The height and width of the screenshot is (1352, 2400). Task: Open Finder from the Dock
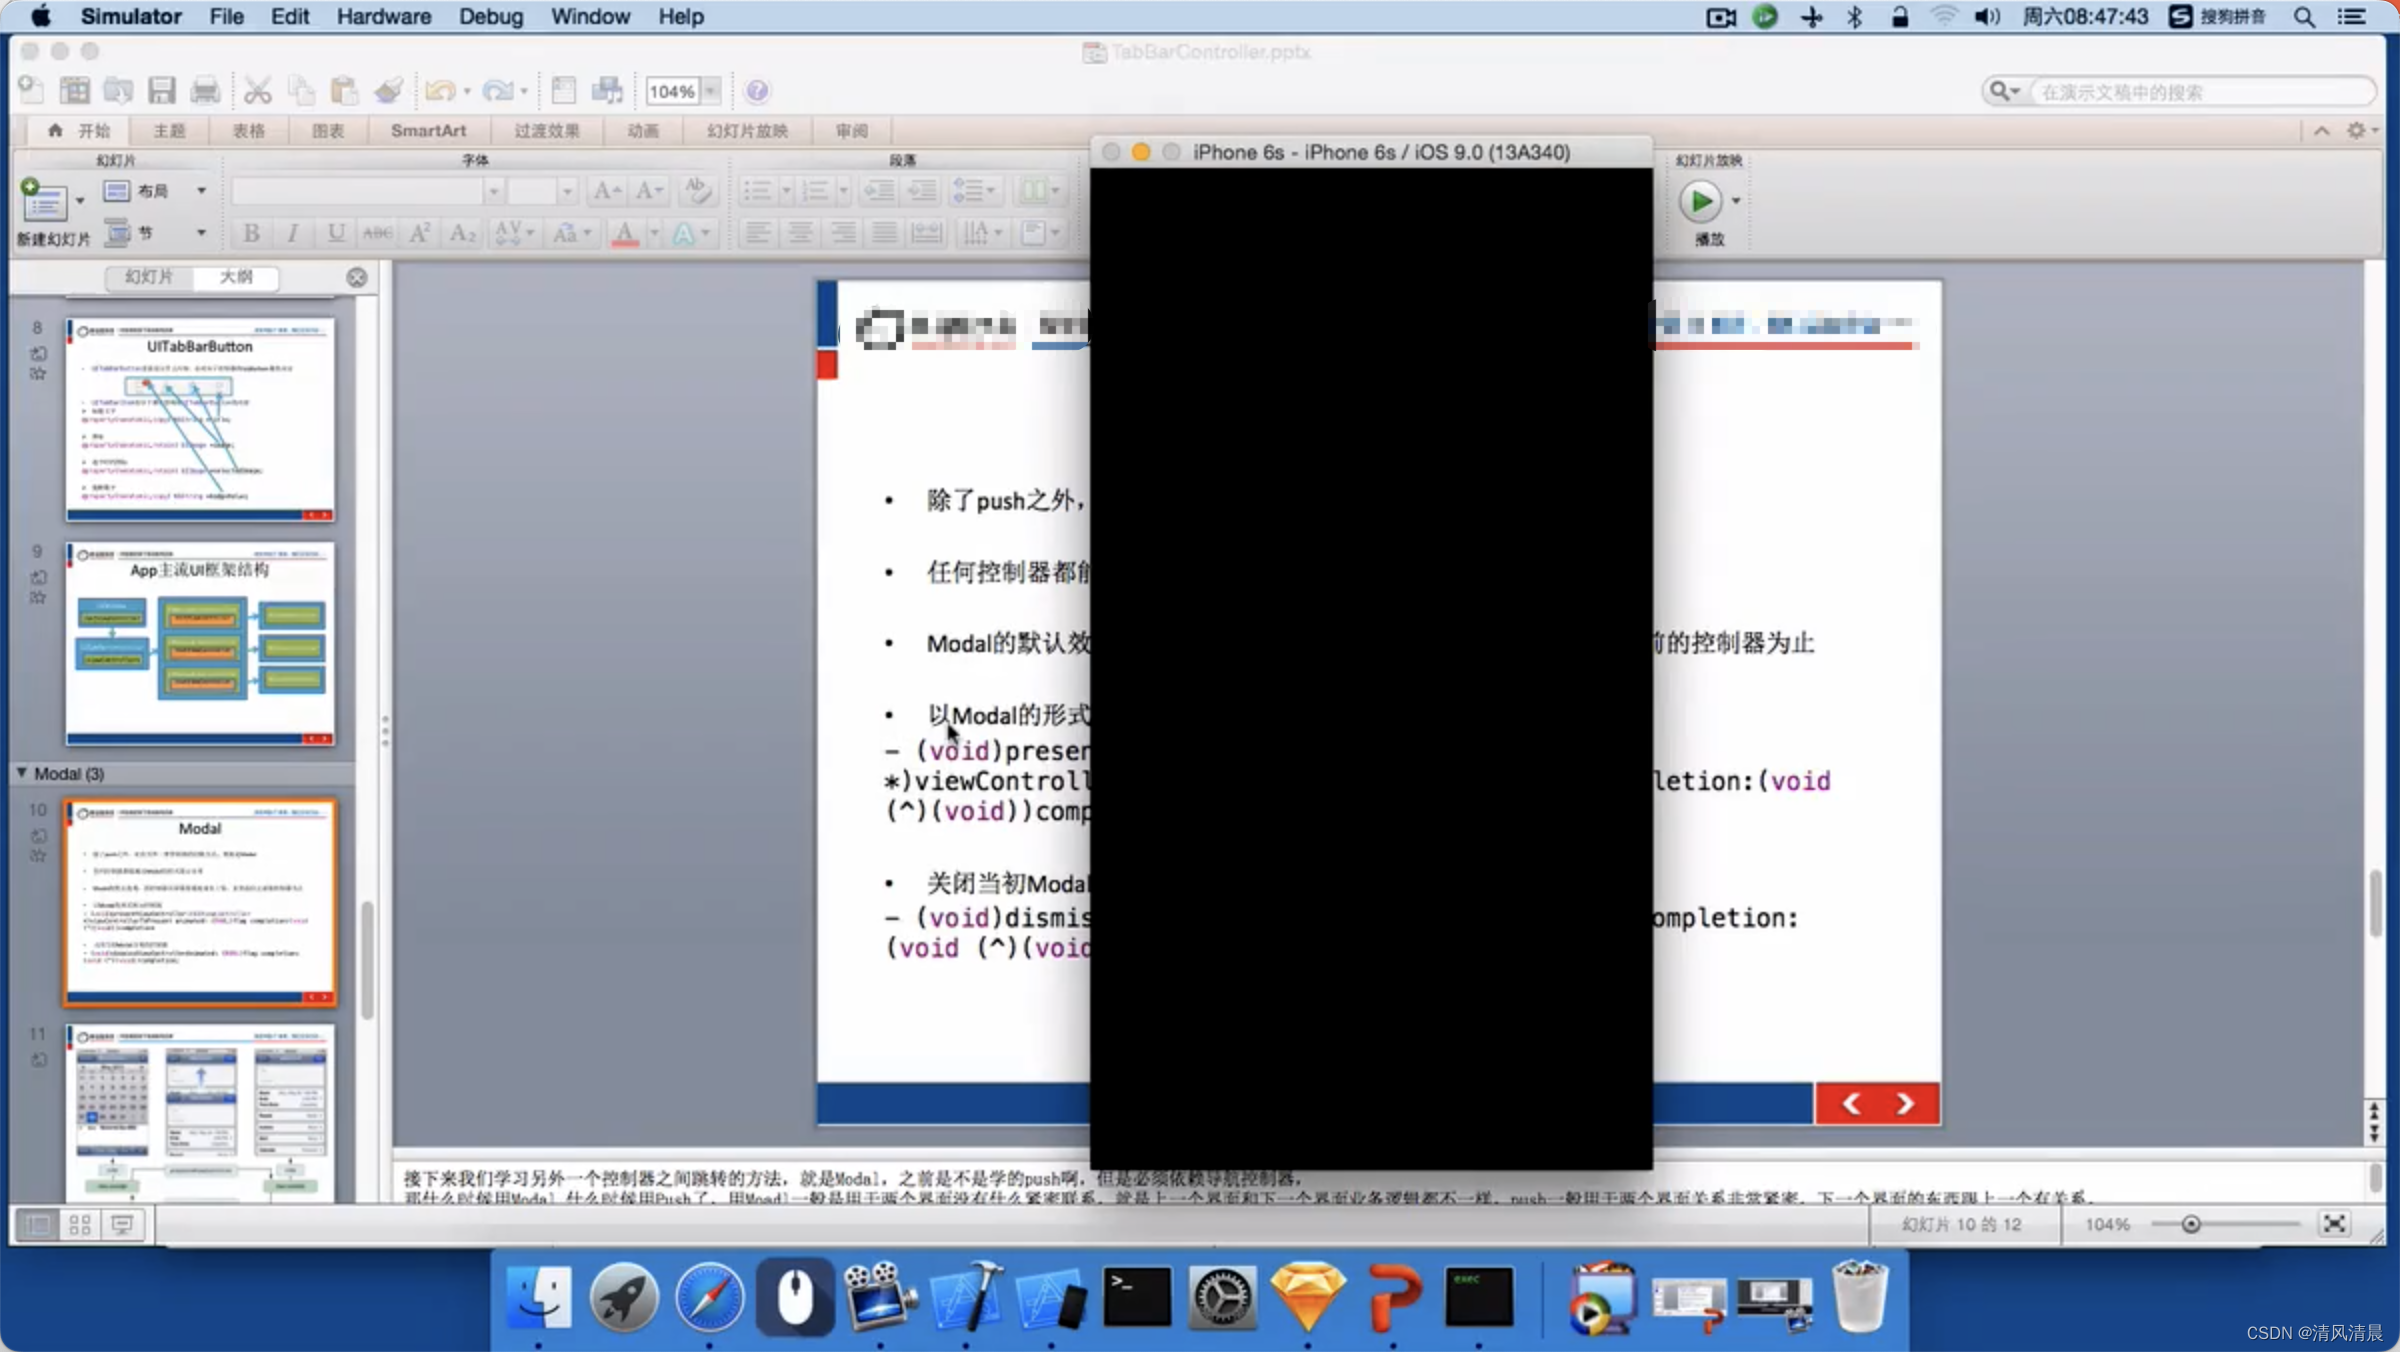(x=539, y=1298)
